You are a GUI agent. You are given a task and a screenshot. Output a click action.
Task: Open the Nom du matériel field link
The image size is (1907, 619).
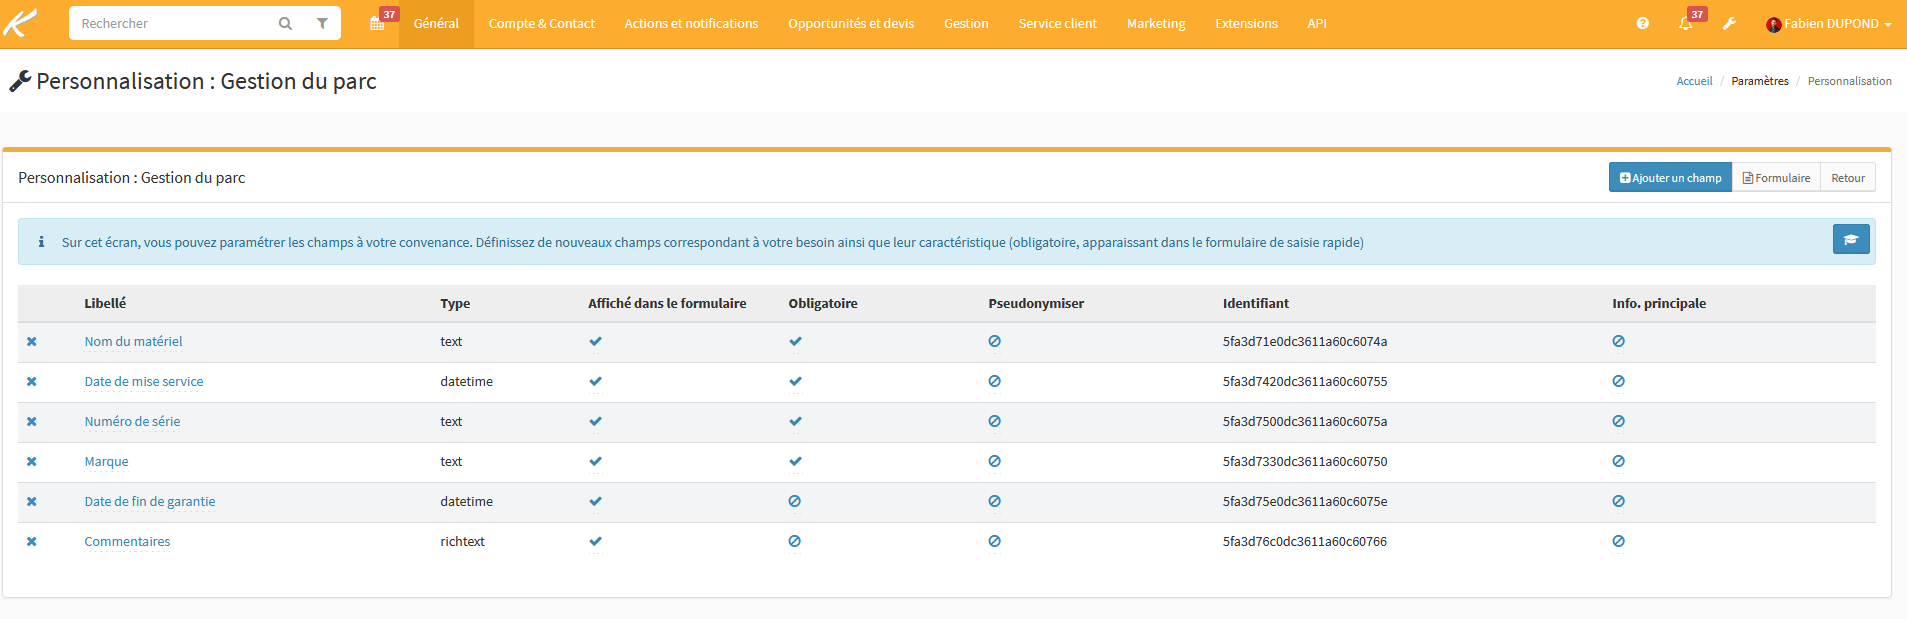(133, 341)
